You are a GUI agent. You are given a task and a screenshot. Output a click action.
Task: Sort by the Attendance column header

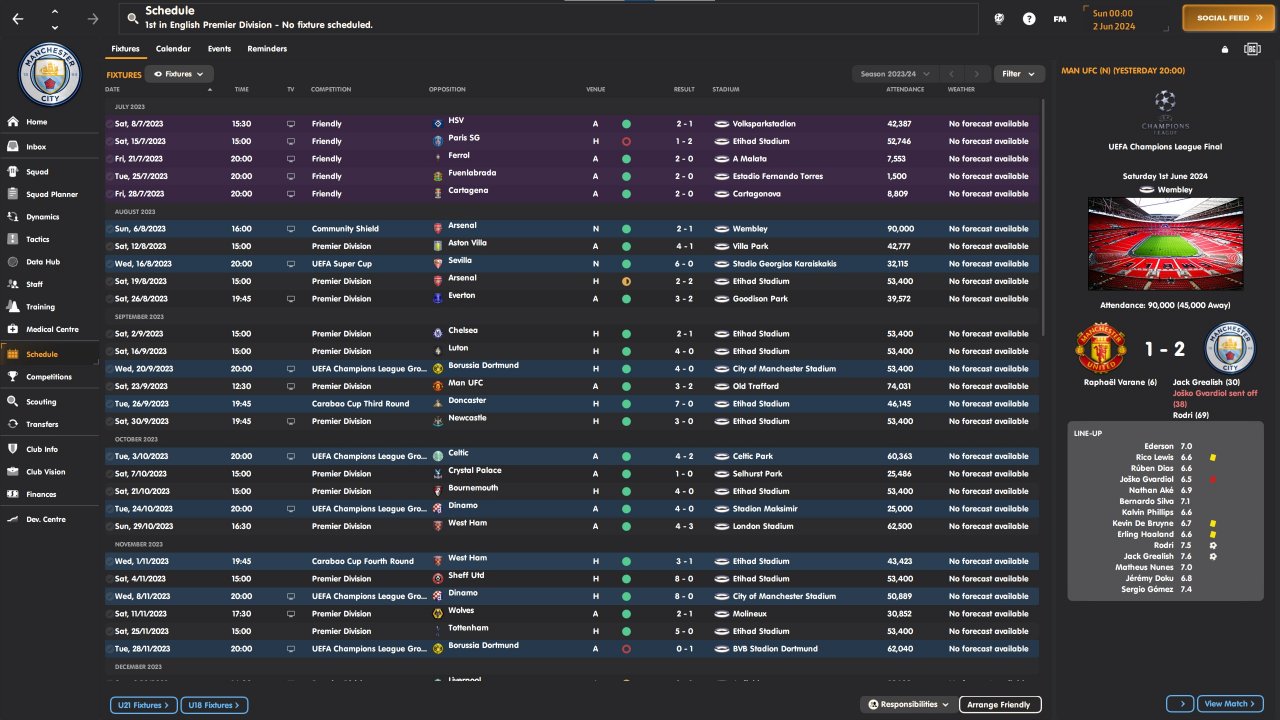[906, 90]
